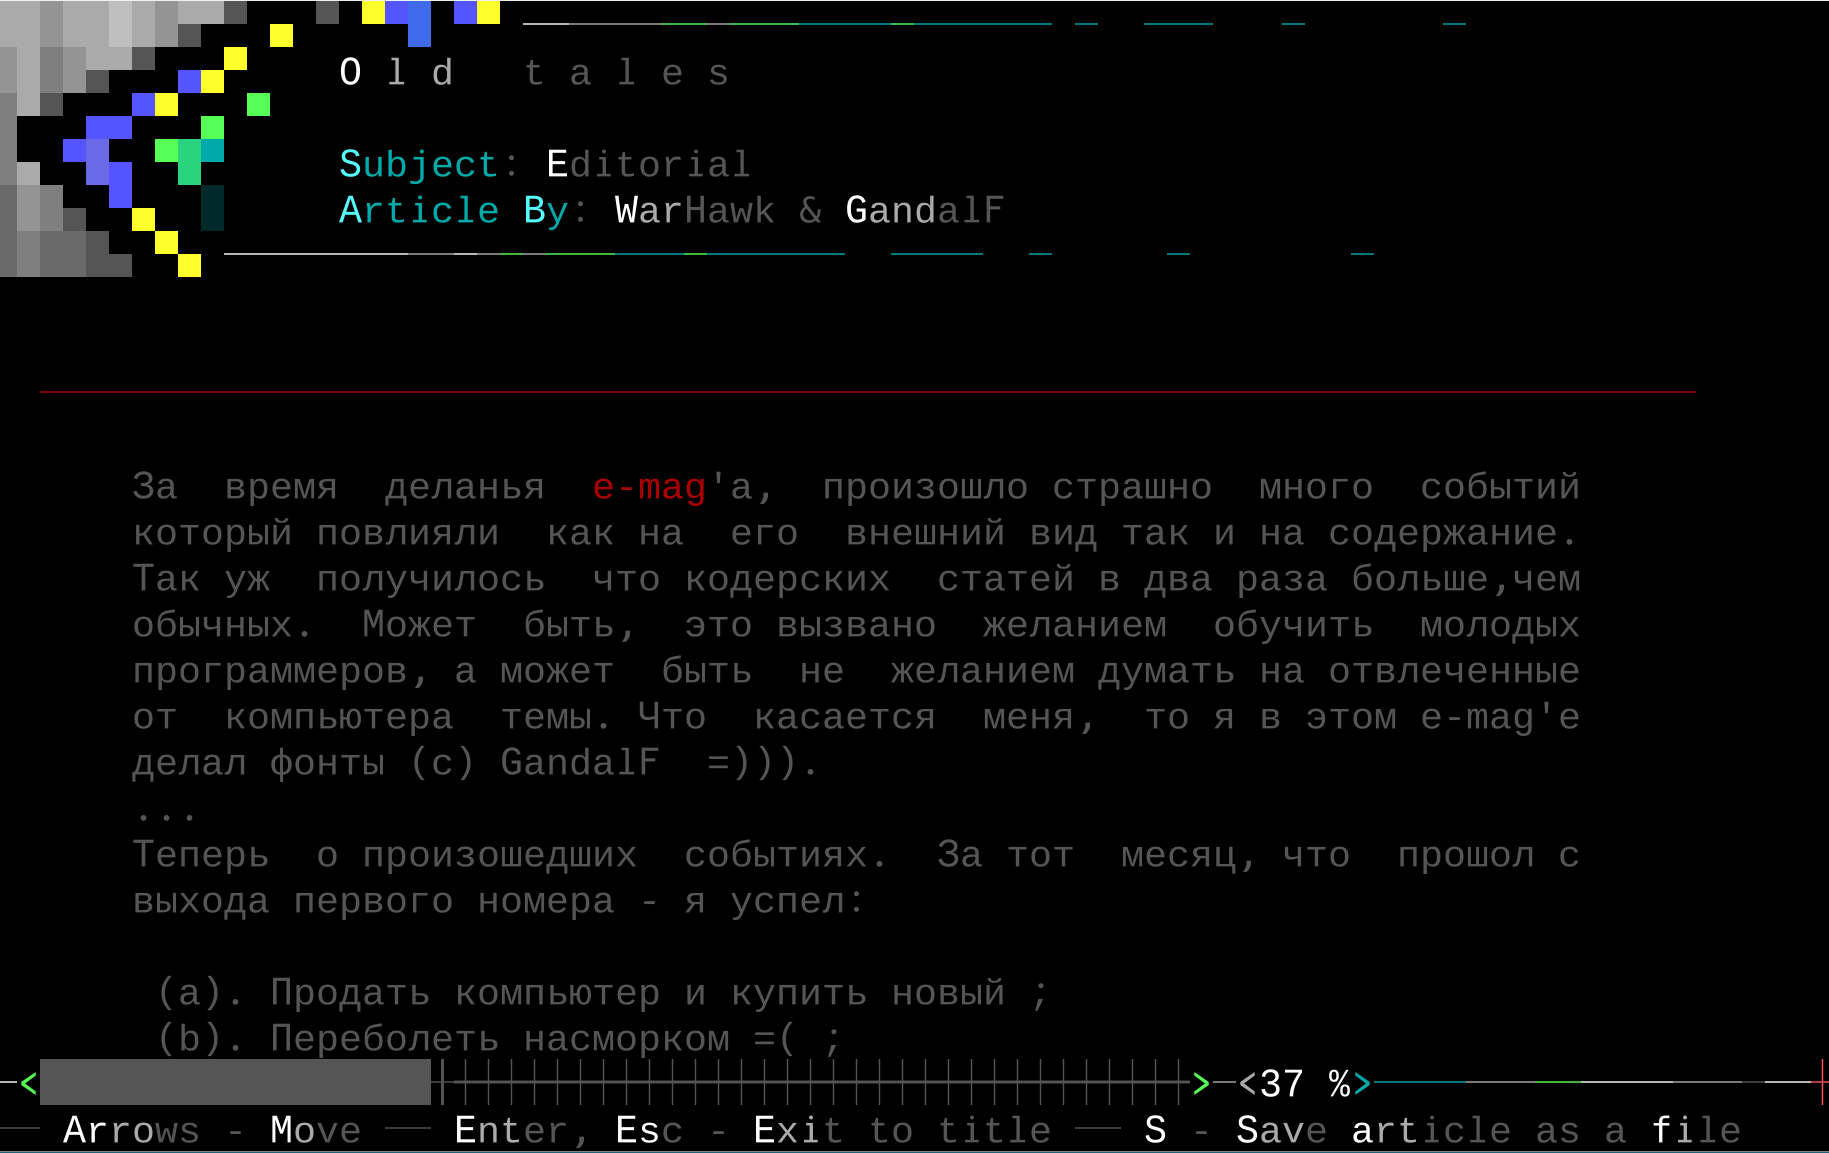The image size is (1829, 1153).
Task: Click the red horizontal divider line
Action: 867,392
